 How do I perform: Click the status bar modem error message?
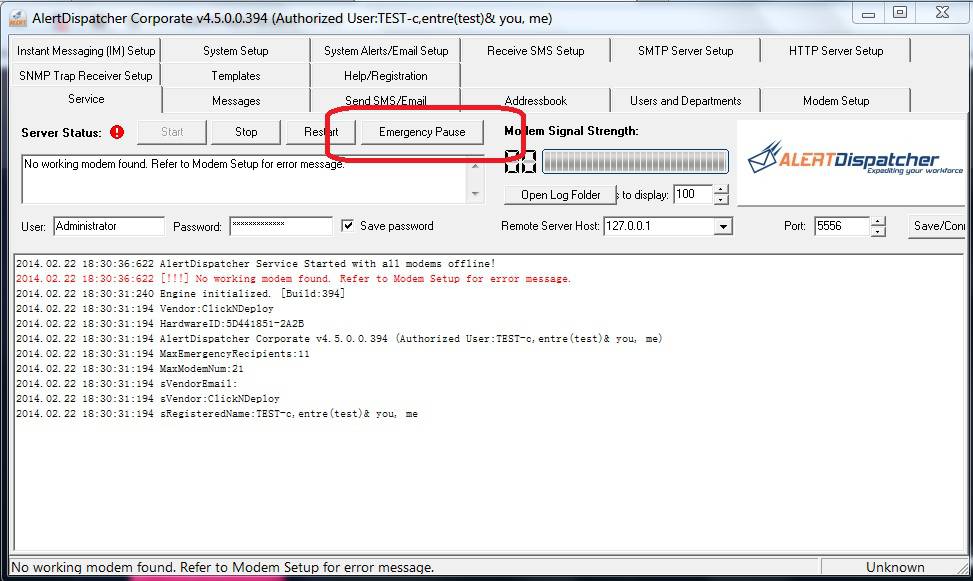point(223,567)
